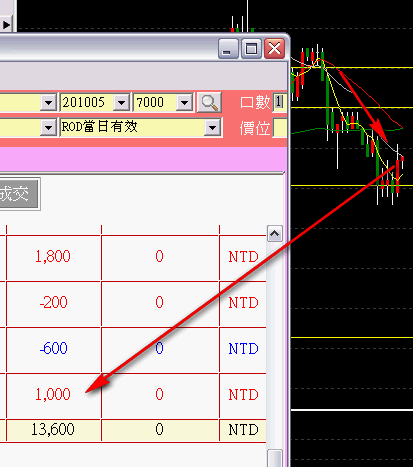
Task: Expand the dropdown left of ROD當日有效
Action: pos(48,127)
